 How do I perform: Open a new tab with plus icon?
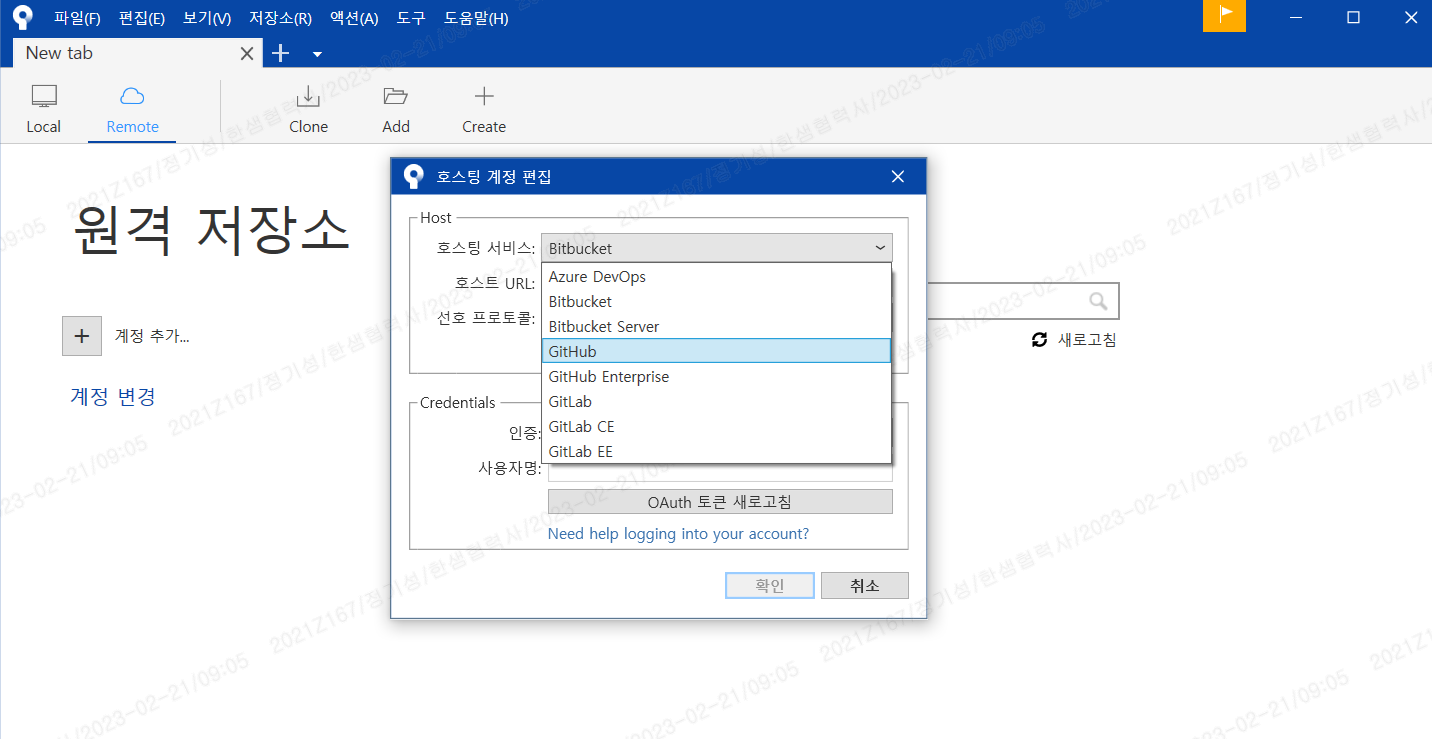(281, 53)
